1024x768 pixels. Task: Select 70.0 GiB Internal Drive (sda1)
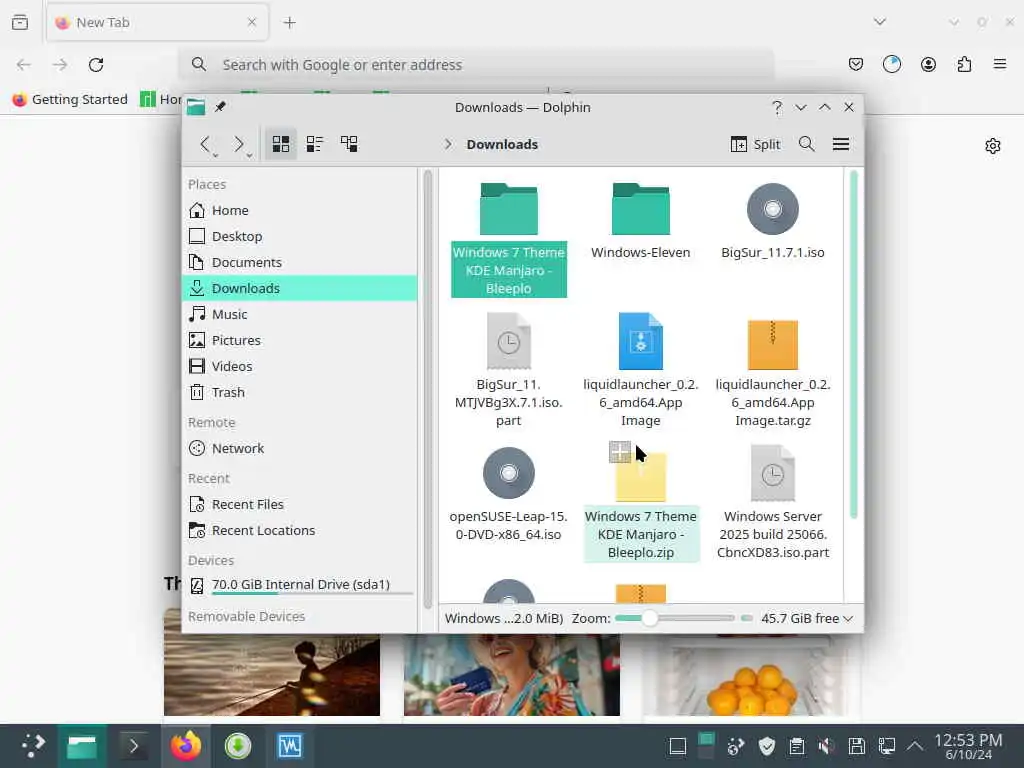(x=300, y=584)
